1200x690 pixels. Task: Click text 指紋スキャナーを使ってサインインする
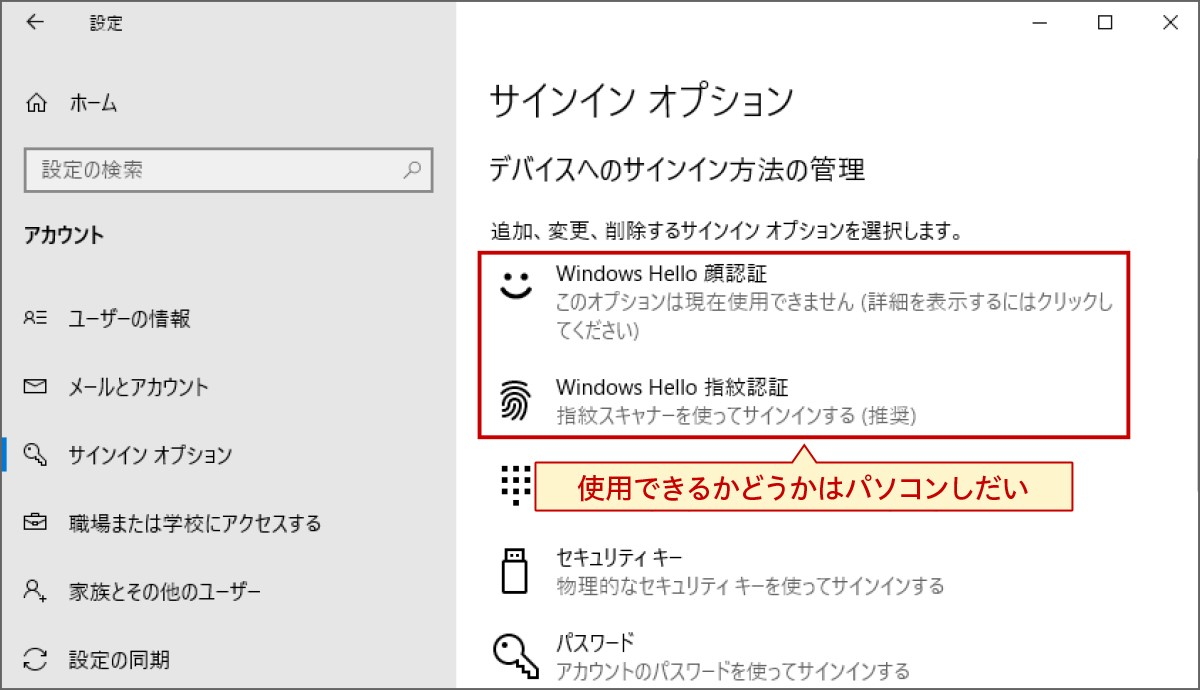[x=705, y=415]
